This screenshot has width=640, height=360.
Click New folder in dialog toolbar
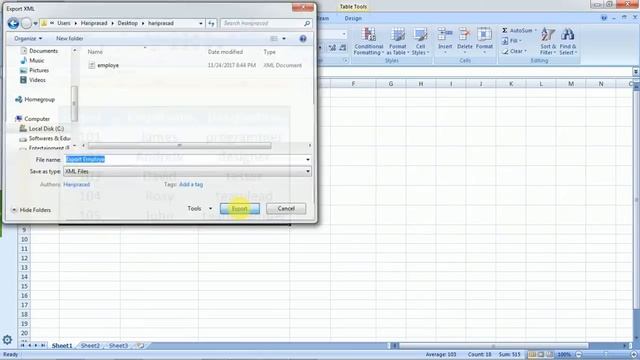click(x=69, y=39)
